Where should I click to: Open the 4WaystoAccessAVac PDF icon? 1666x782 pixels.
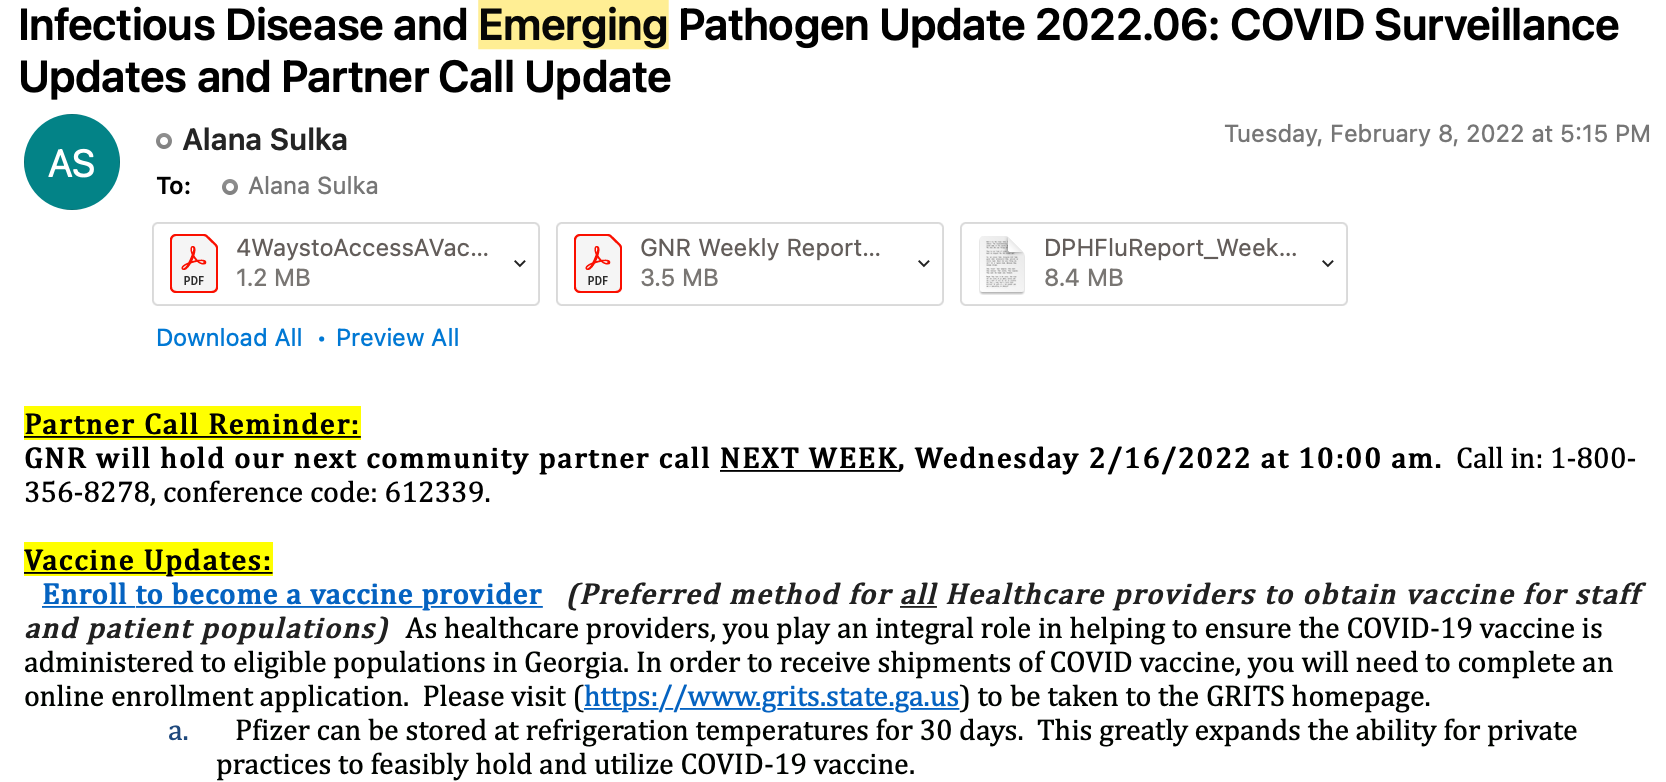(x=194, y=263)
